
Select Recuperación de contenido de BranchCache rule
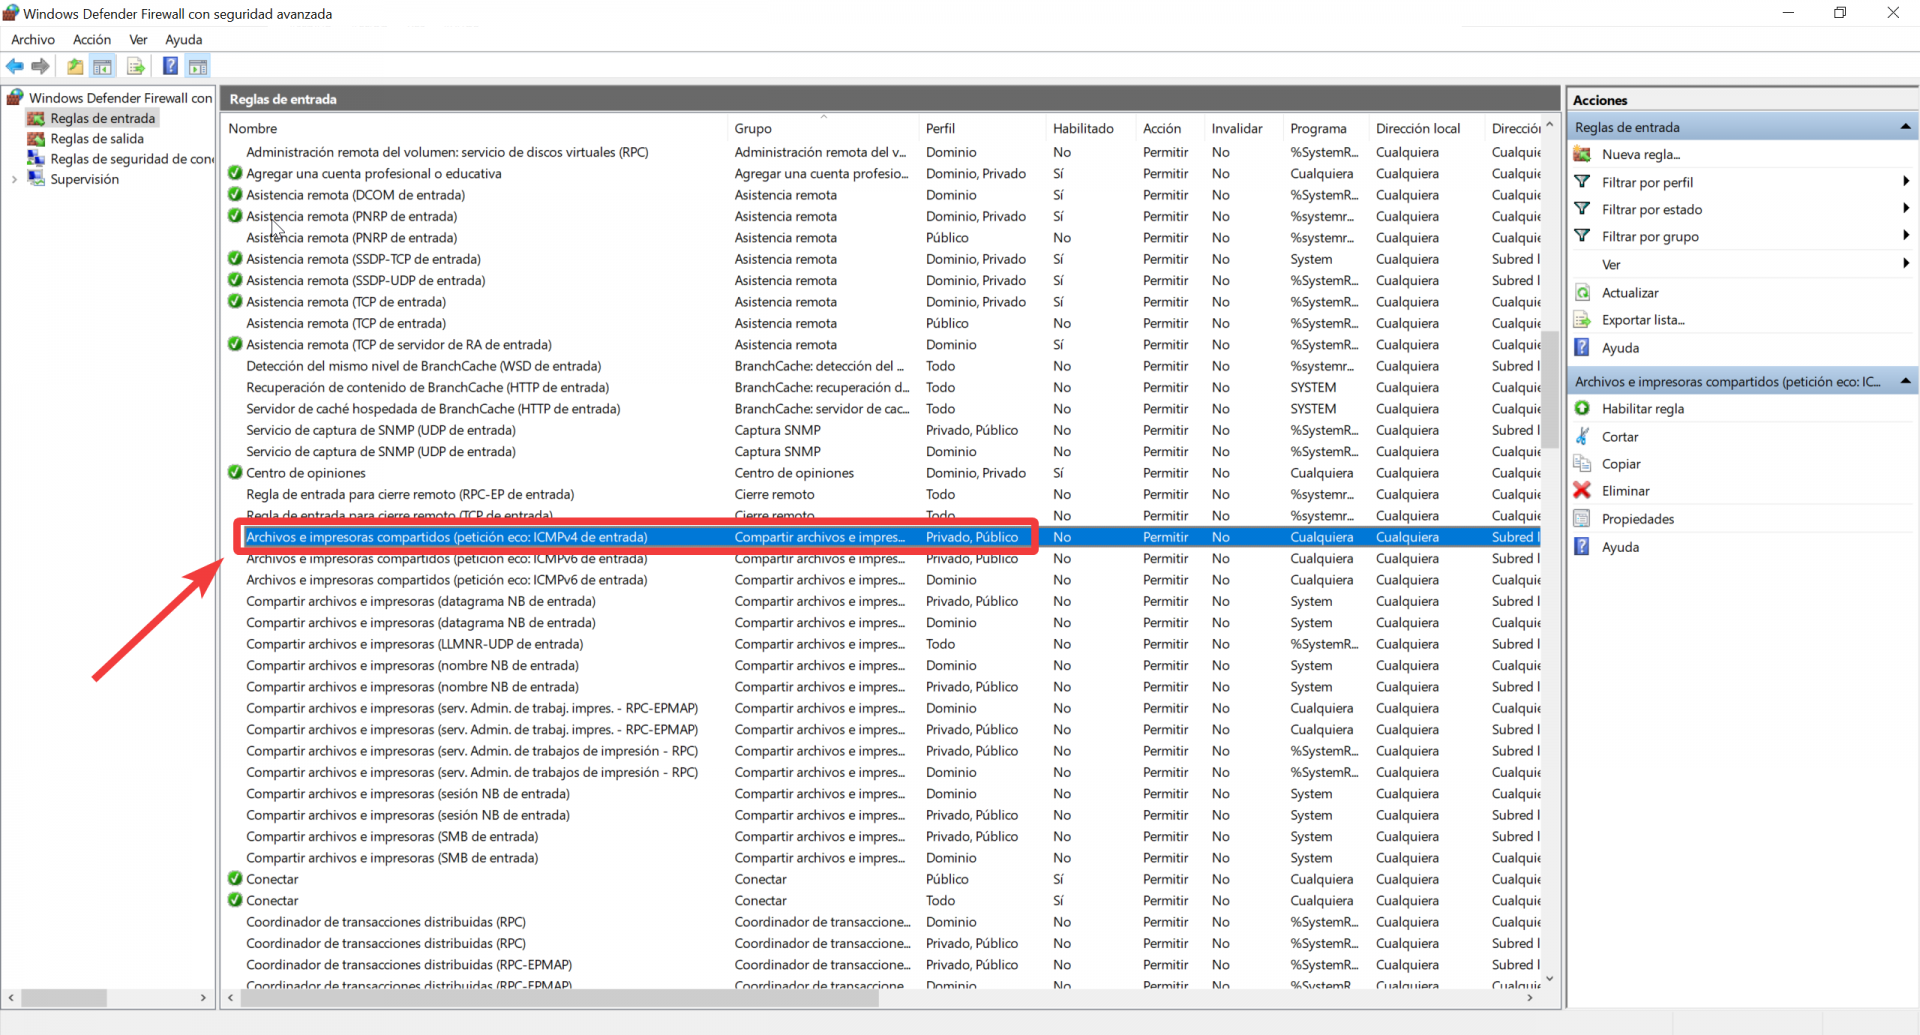884,387
